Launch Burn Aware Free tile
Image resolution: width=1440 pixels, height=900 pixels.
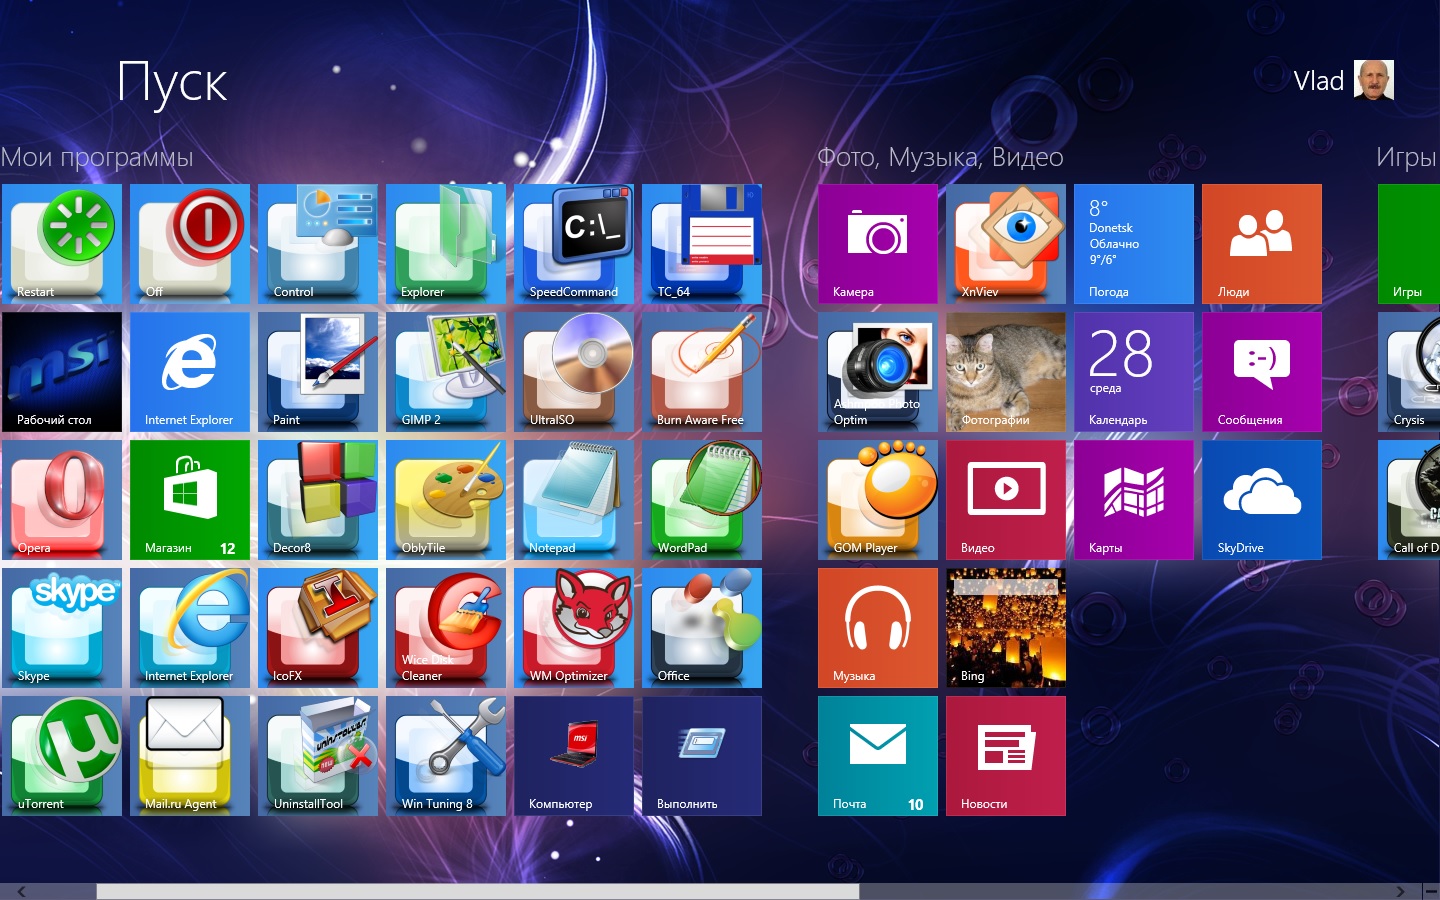[702, 372]
